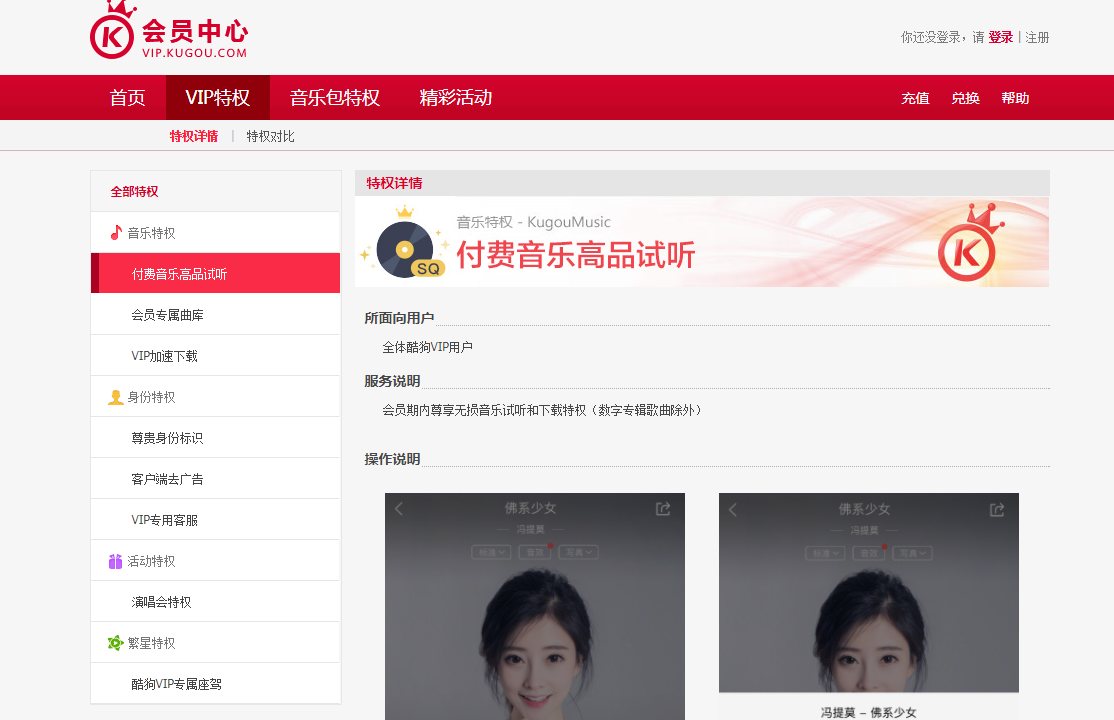1114x720 pixels.
Task: Click the 服务说明 heading
Action: click(x=392, y=381)
